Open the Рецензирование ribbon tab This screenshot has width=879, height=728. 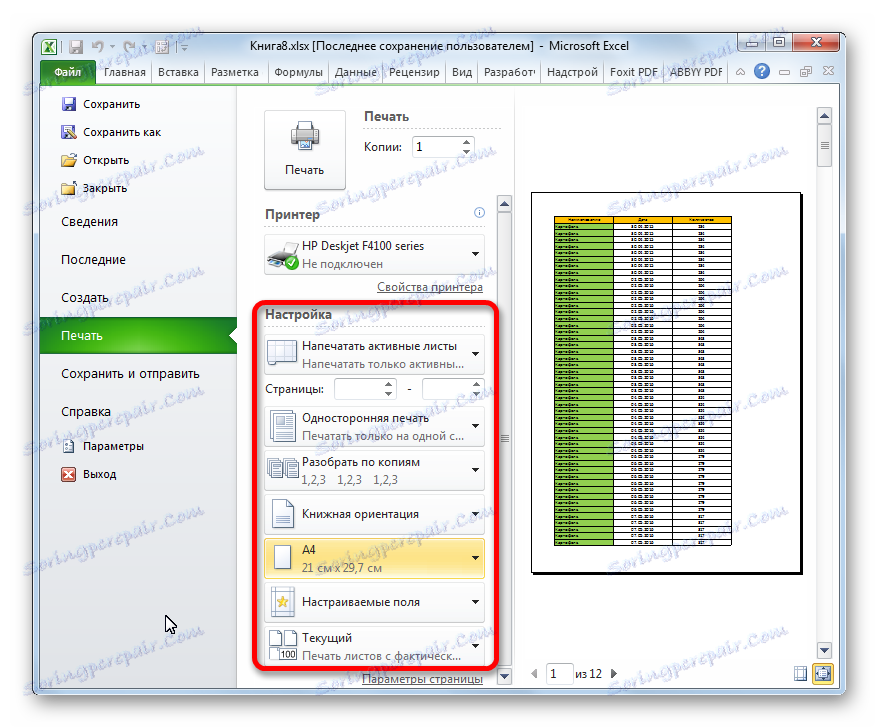click(x=414, y=72)
